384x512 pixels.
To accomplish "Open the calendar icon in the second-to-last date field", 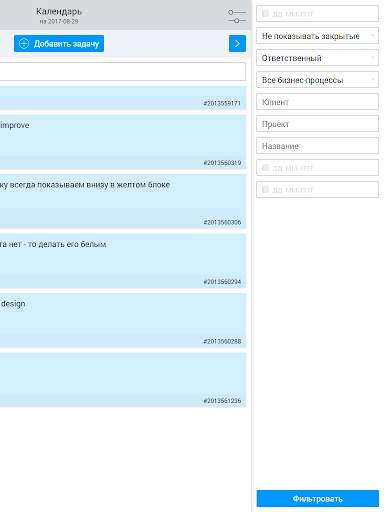I will click(265, 168).
